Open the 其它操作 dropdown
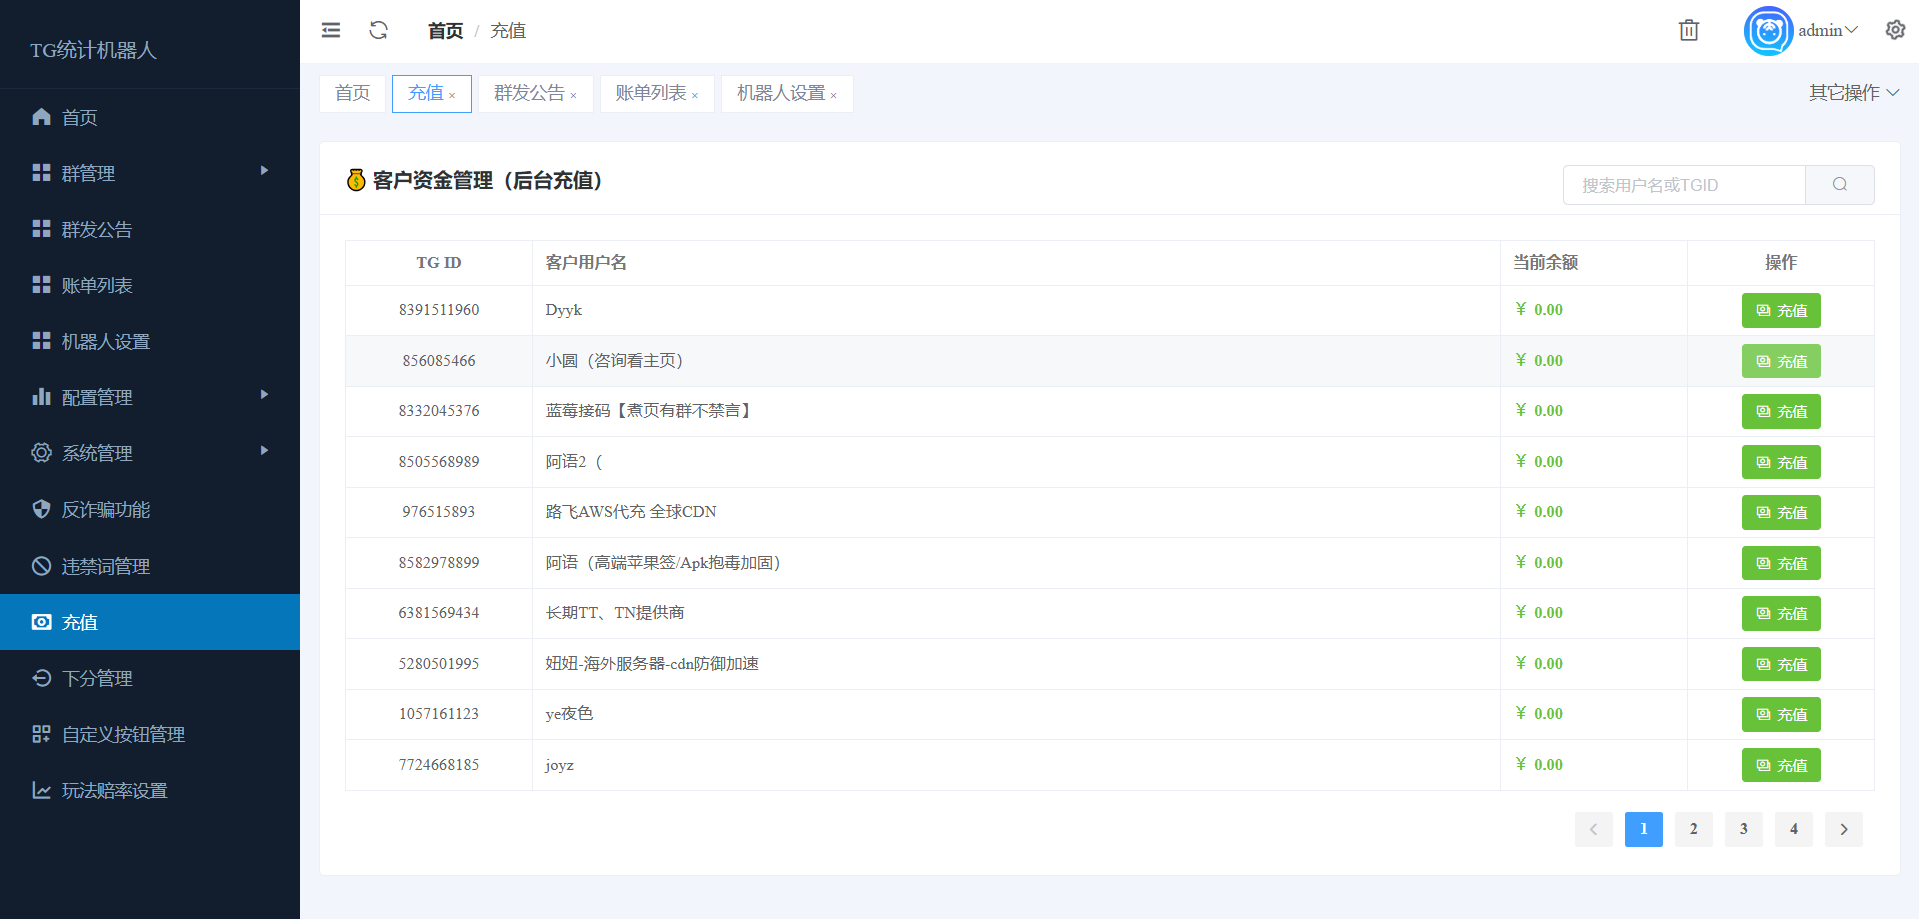The height and width of the screenshot is (919, 1919). 1853,93
